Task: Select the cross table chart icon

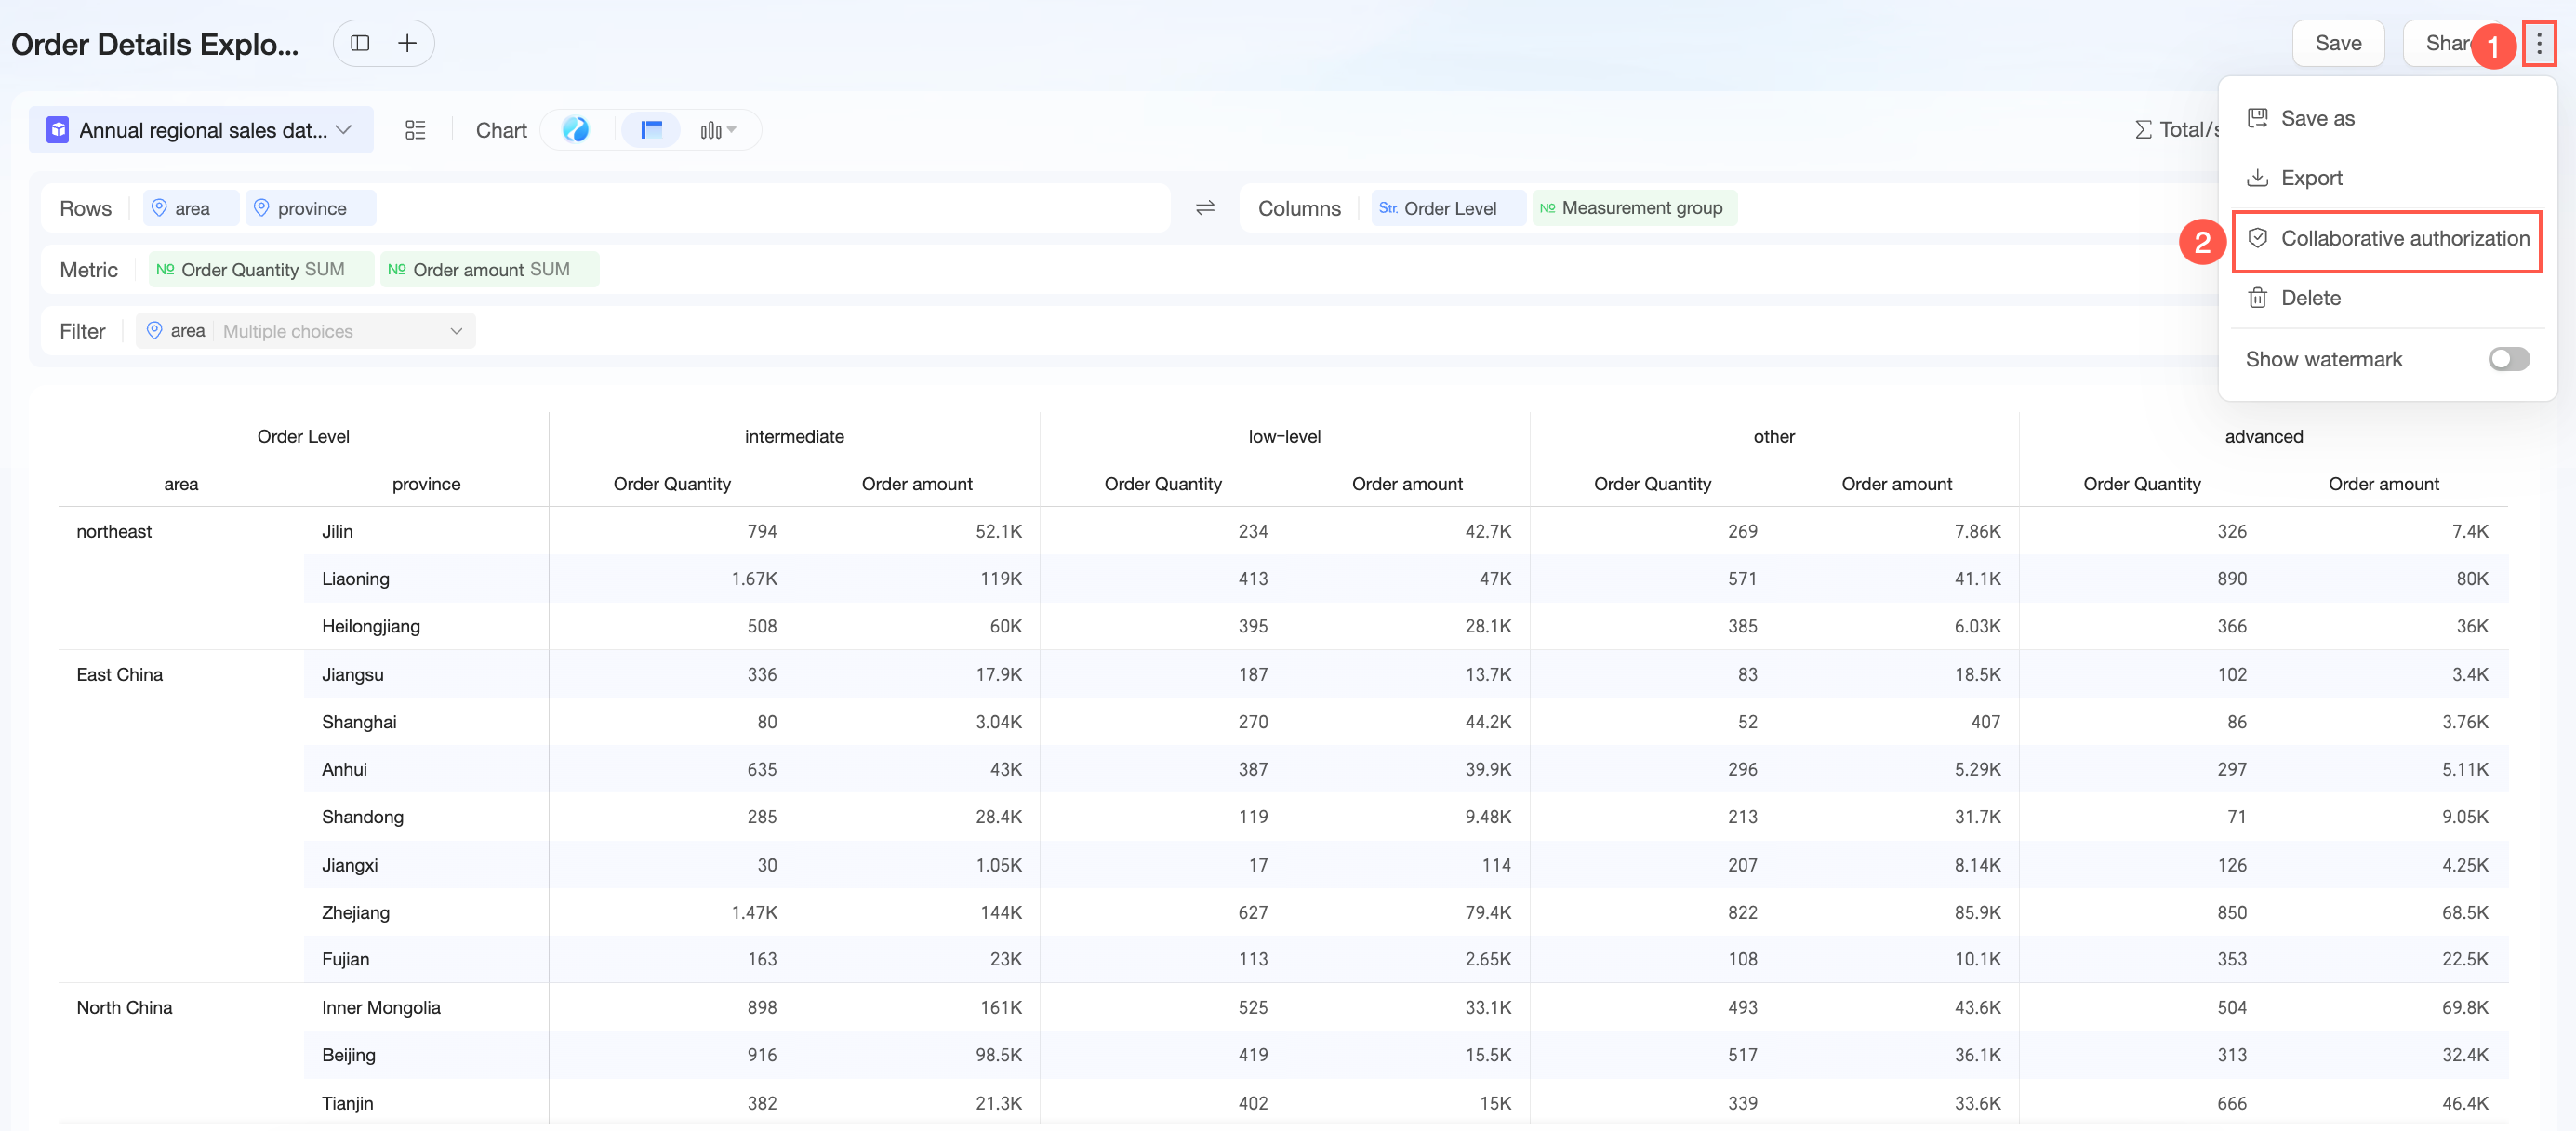Action: tap(651, 130)
